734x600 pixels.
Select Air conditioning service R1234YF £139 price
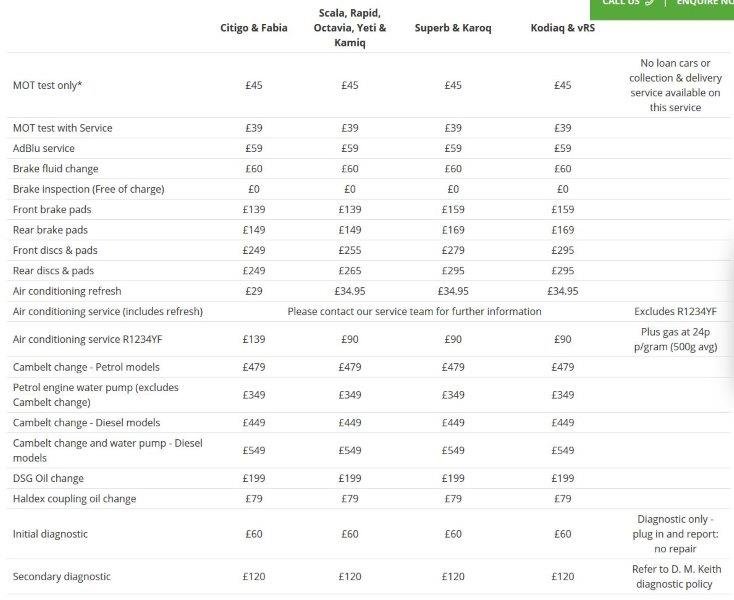click(x=254, y=339)
